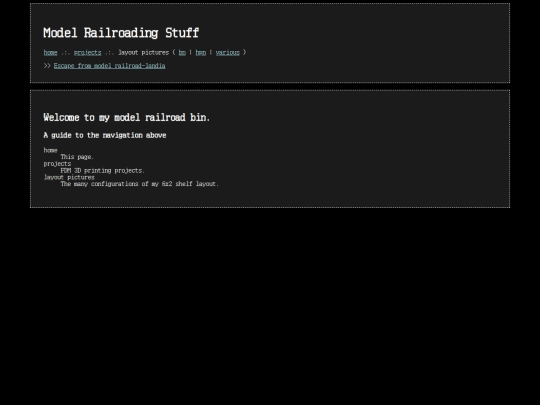Follow Escape from model railroad-landia link
This screenshot has height=405, width=540.
point(110,65)
